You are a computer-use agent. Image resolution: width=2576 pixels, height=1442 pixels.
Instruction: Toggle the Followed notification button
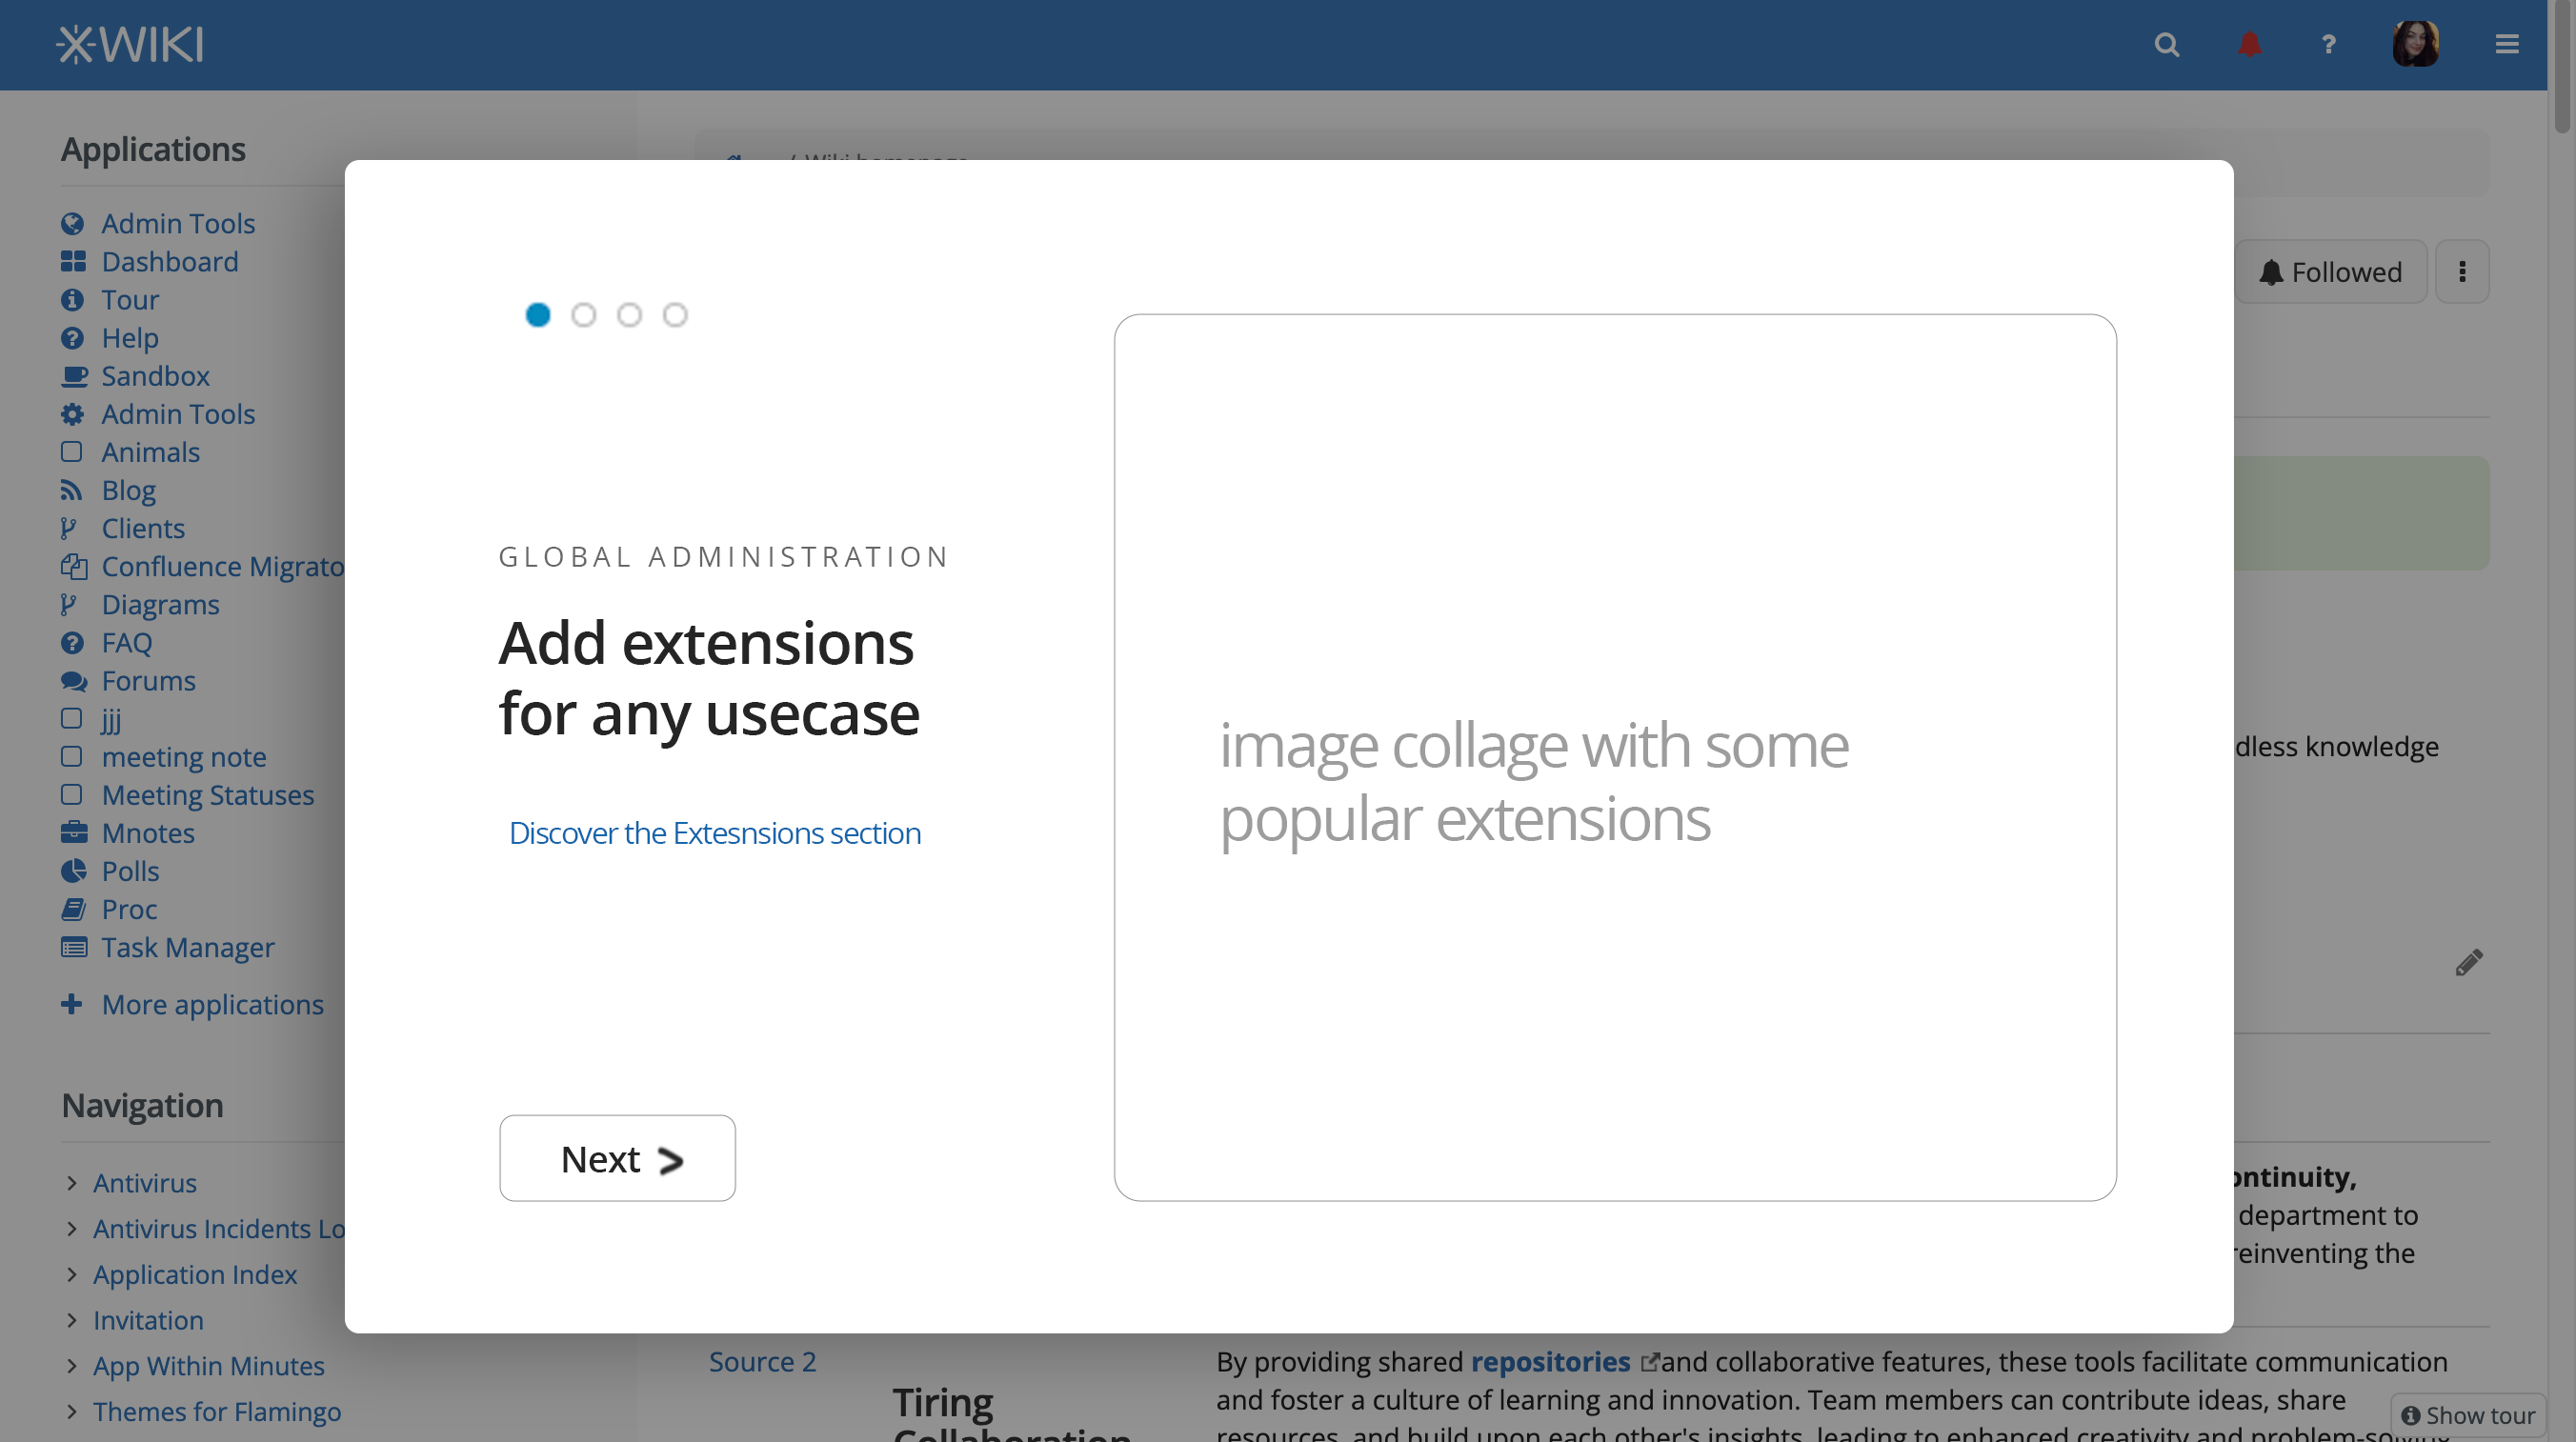(2331, 272)
